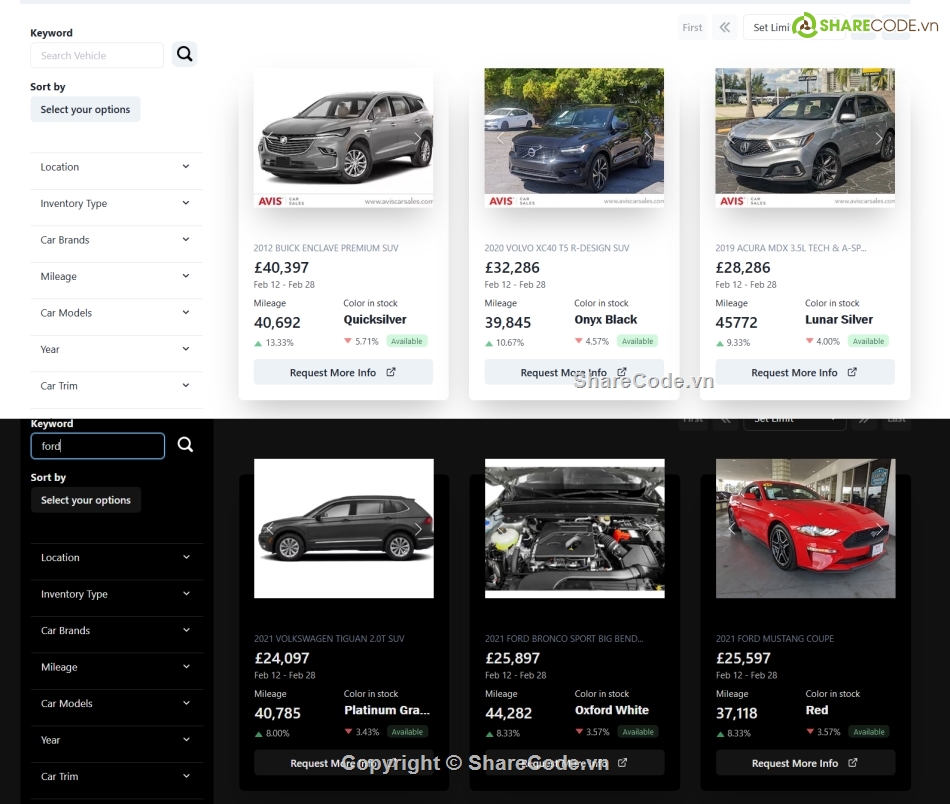Expand the Mileage filter in the light sidebar
The height and width of the screenshot is (804, 950).
pos(116,277)
